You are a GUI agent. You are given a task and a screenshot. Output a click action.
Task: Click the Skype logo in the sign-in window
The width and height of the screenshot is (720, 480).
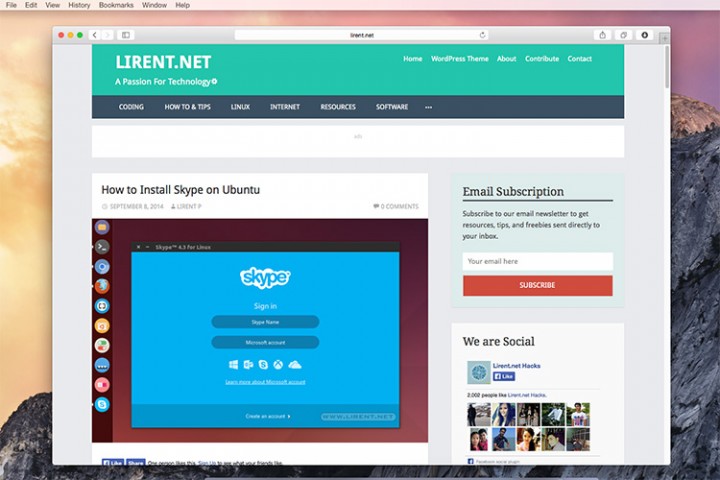coord(265,277)
